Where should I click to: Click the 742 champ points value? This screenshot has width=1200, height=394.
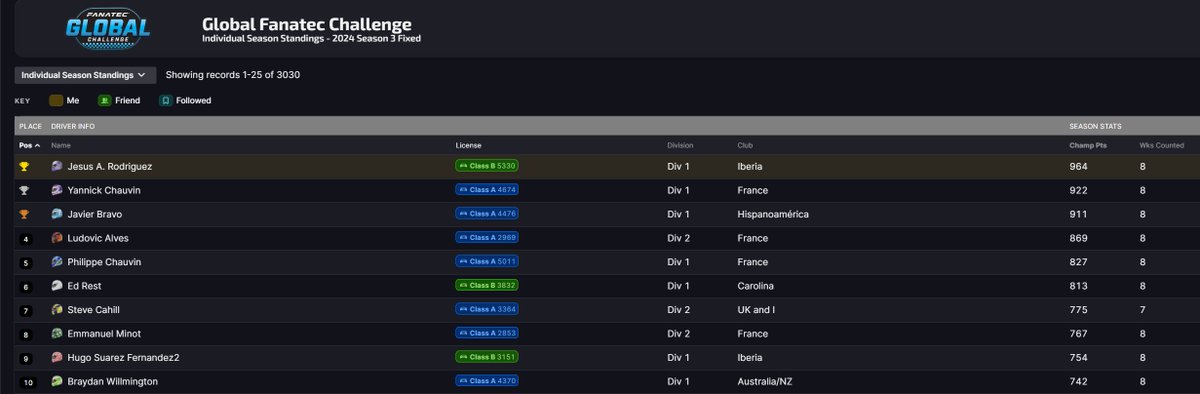pos(1078,382)
